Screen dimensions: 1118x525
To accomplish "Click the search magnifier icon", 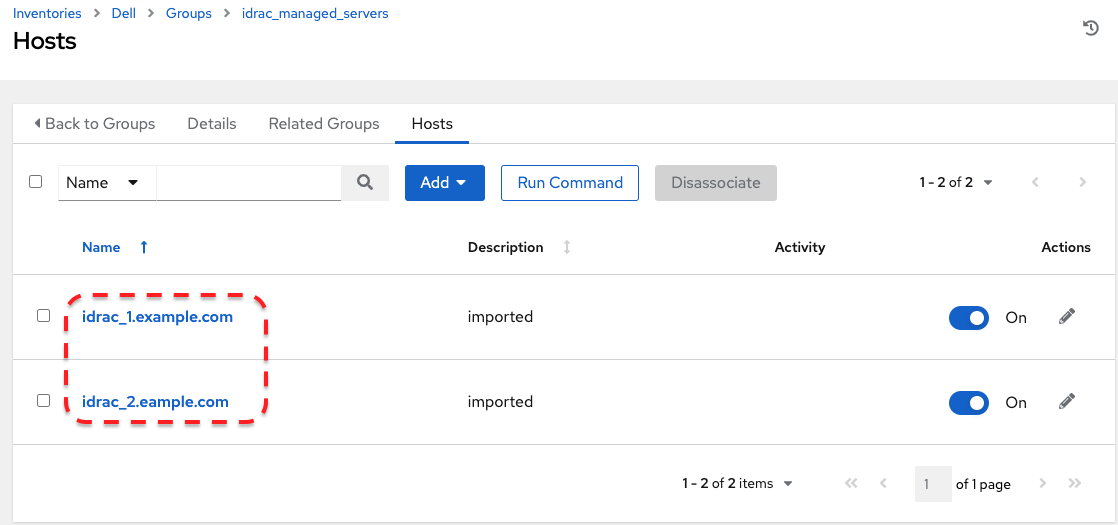I will (365, 183).
